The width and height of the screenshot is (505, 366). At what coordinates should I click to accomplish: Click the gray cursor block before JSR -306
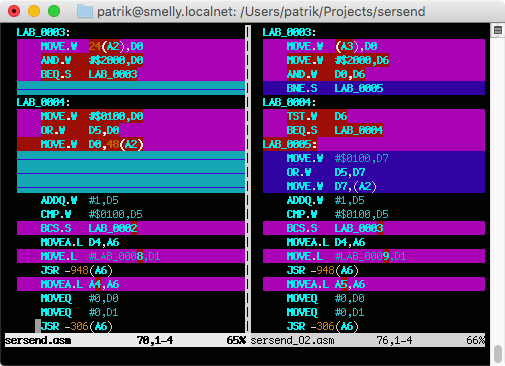click(38, 326)
